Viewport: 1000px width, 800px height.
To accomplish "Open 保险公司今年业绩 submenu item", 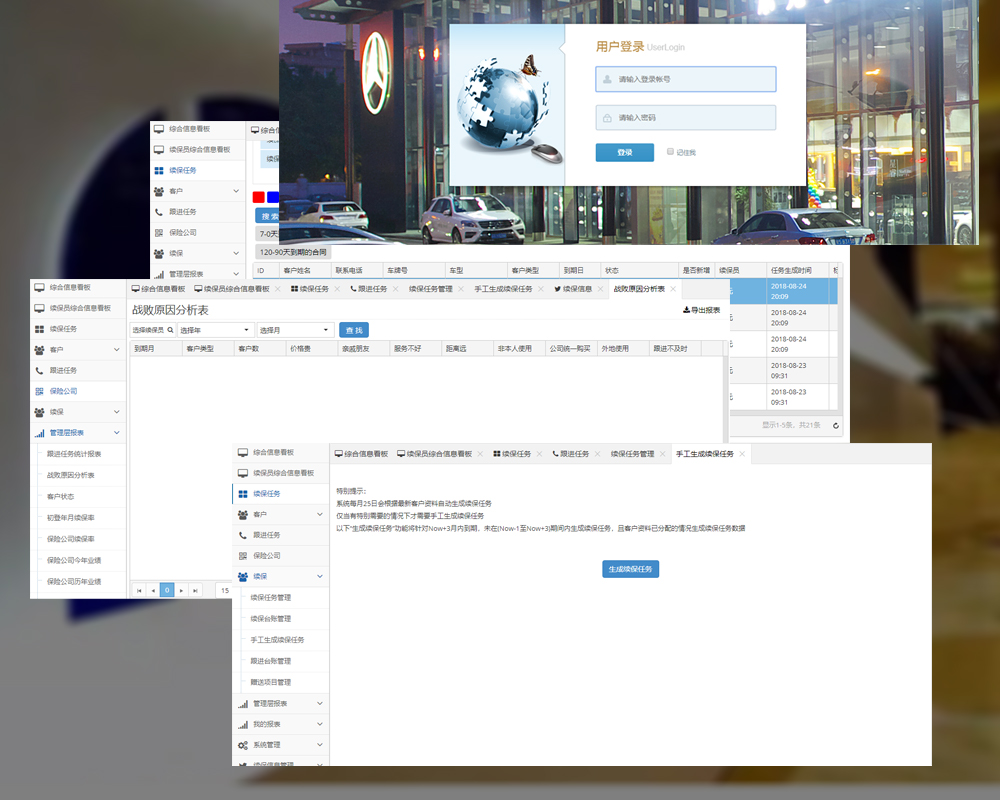I will pyautogui.click(x=74, y=561).
